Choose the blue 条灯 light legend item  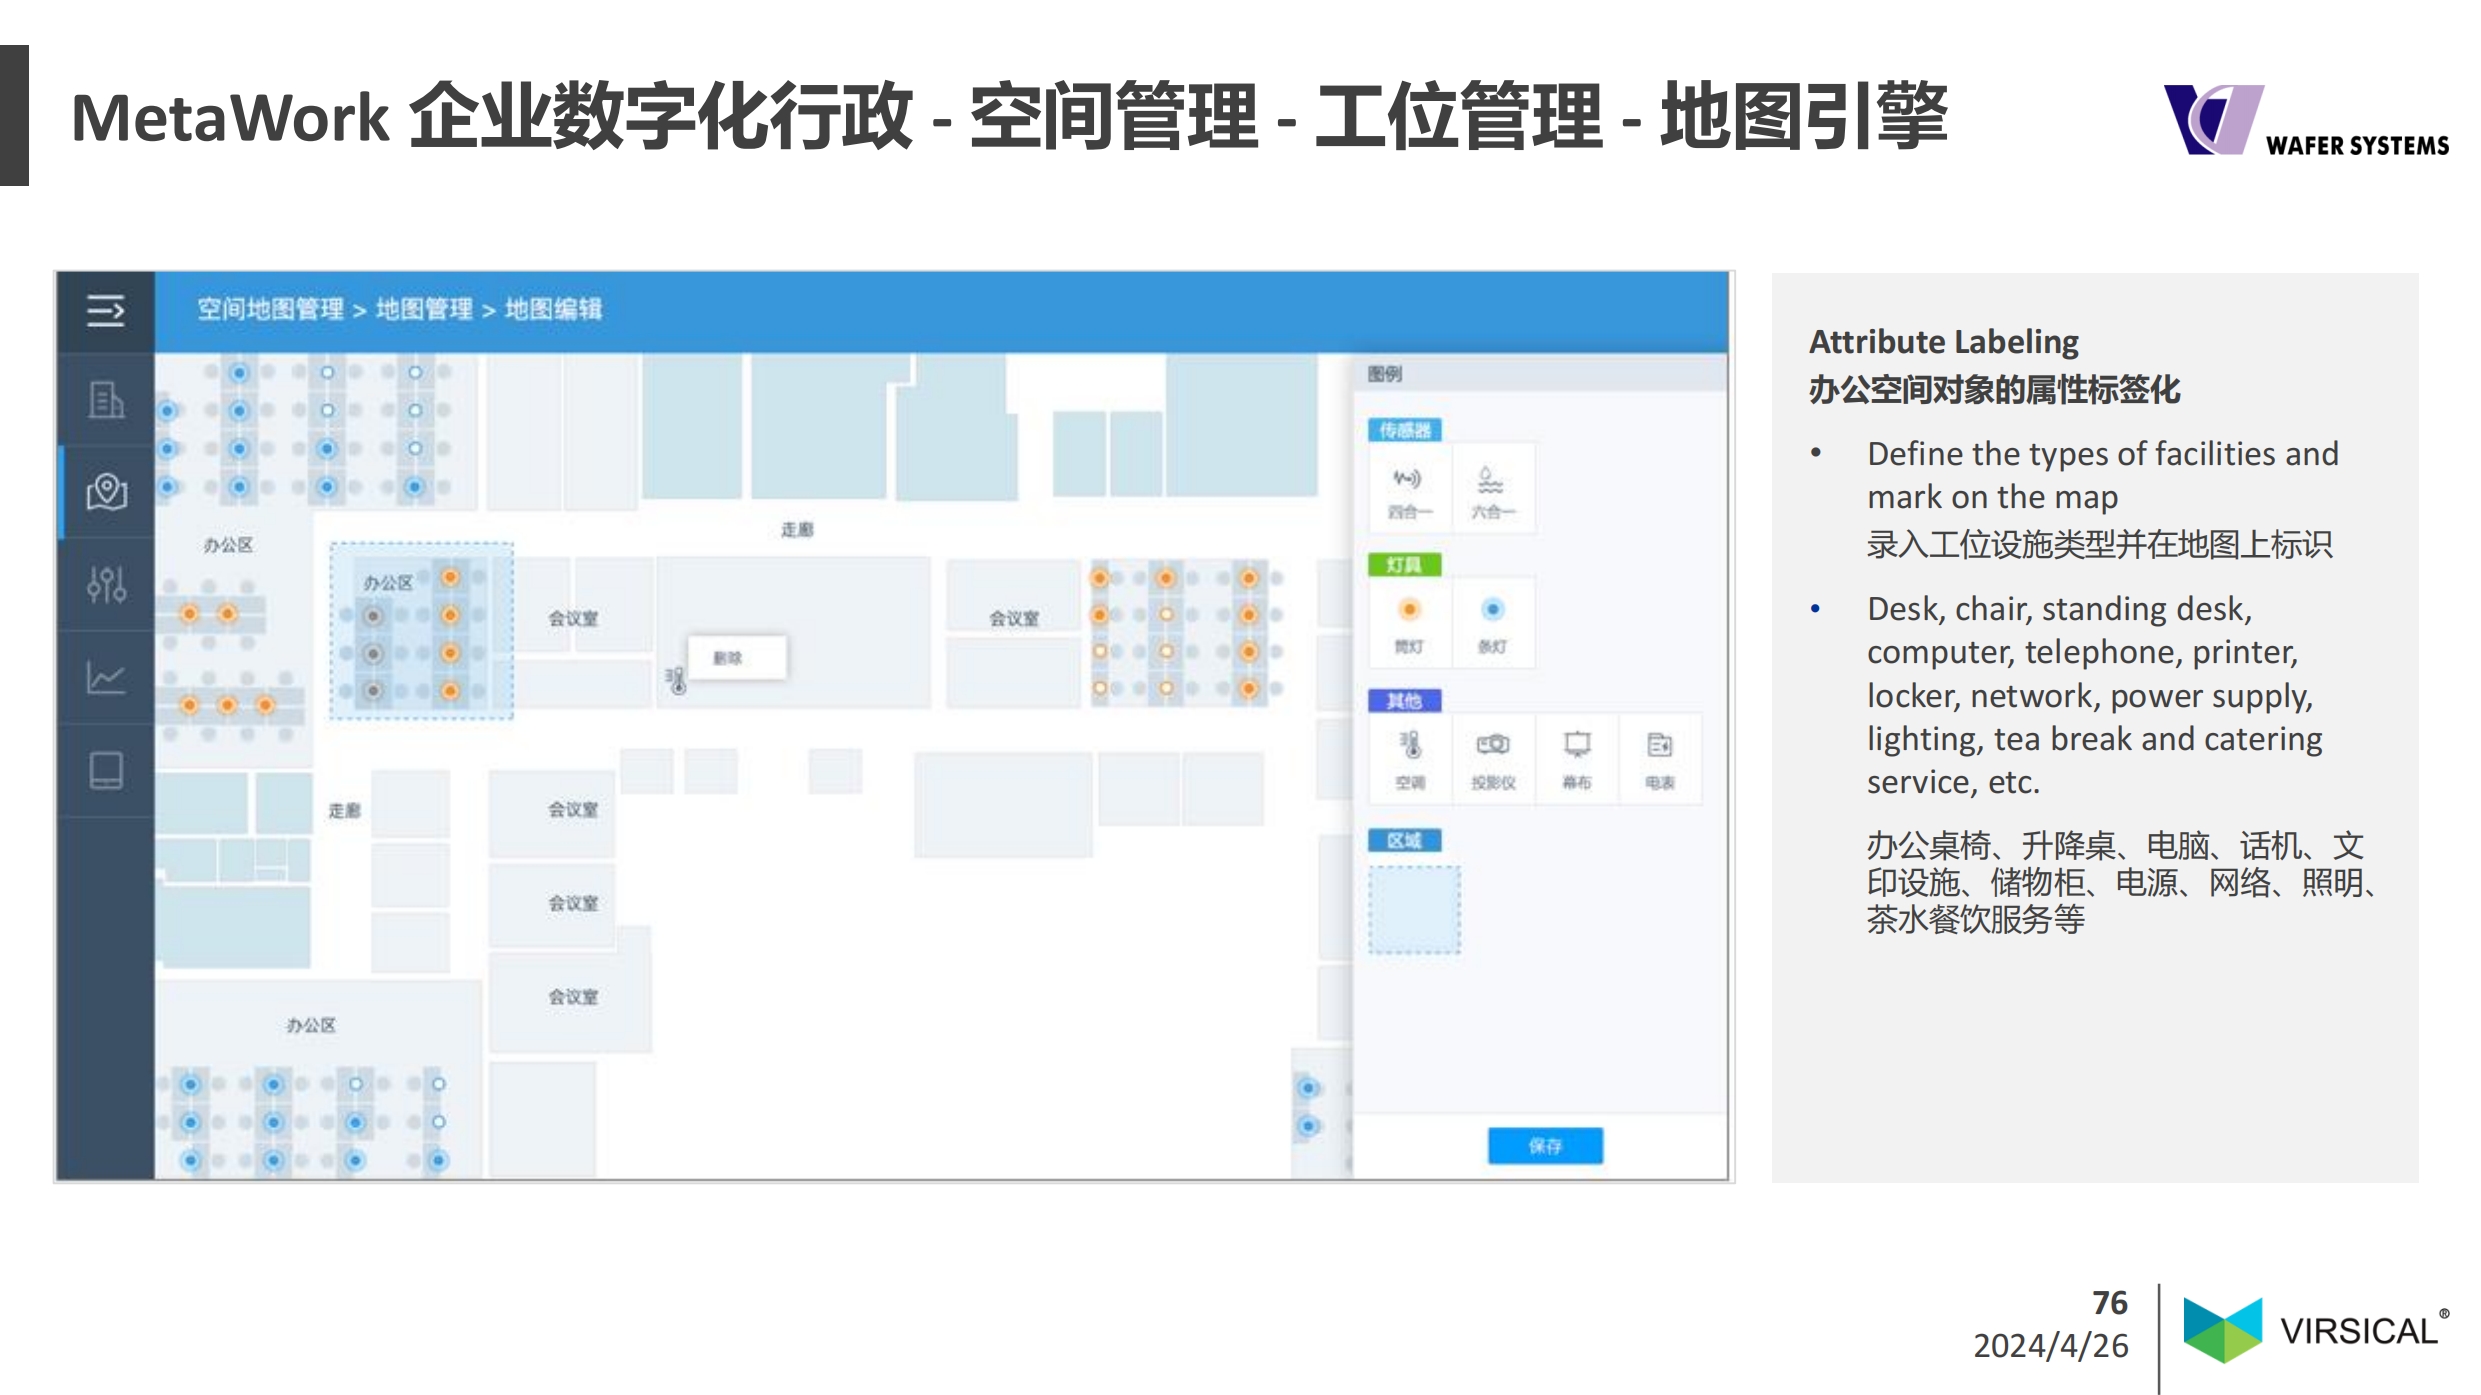[x=1492, y=624]
